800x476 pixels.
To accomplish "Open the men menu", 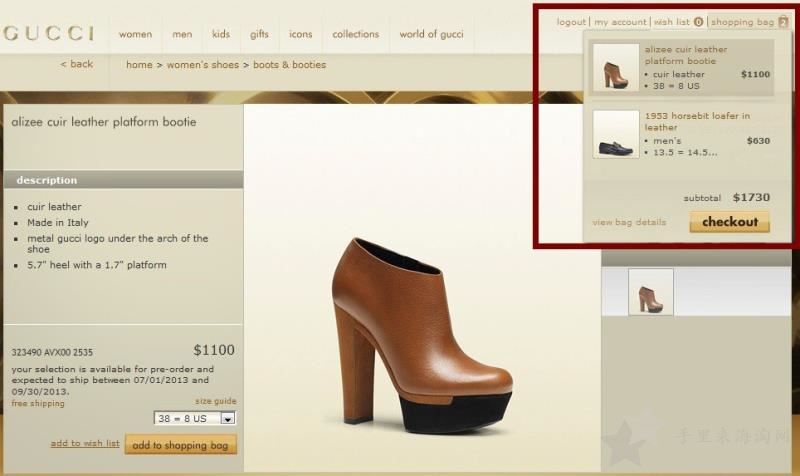I will click(182, 34).
